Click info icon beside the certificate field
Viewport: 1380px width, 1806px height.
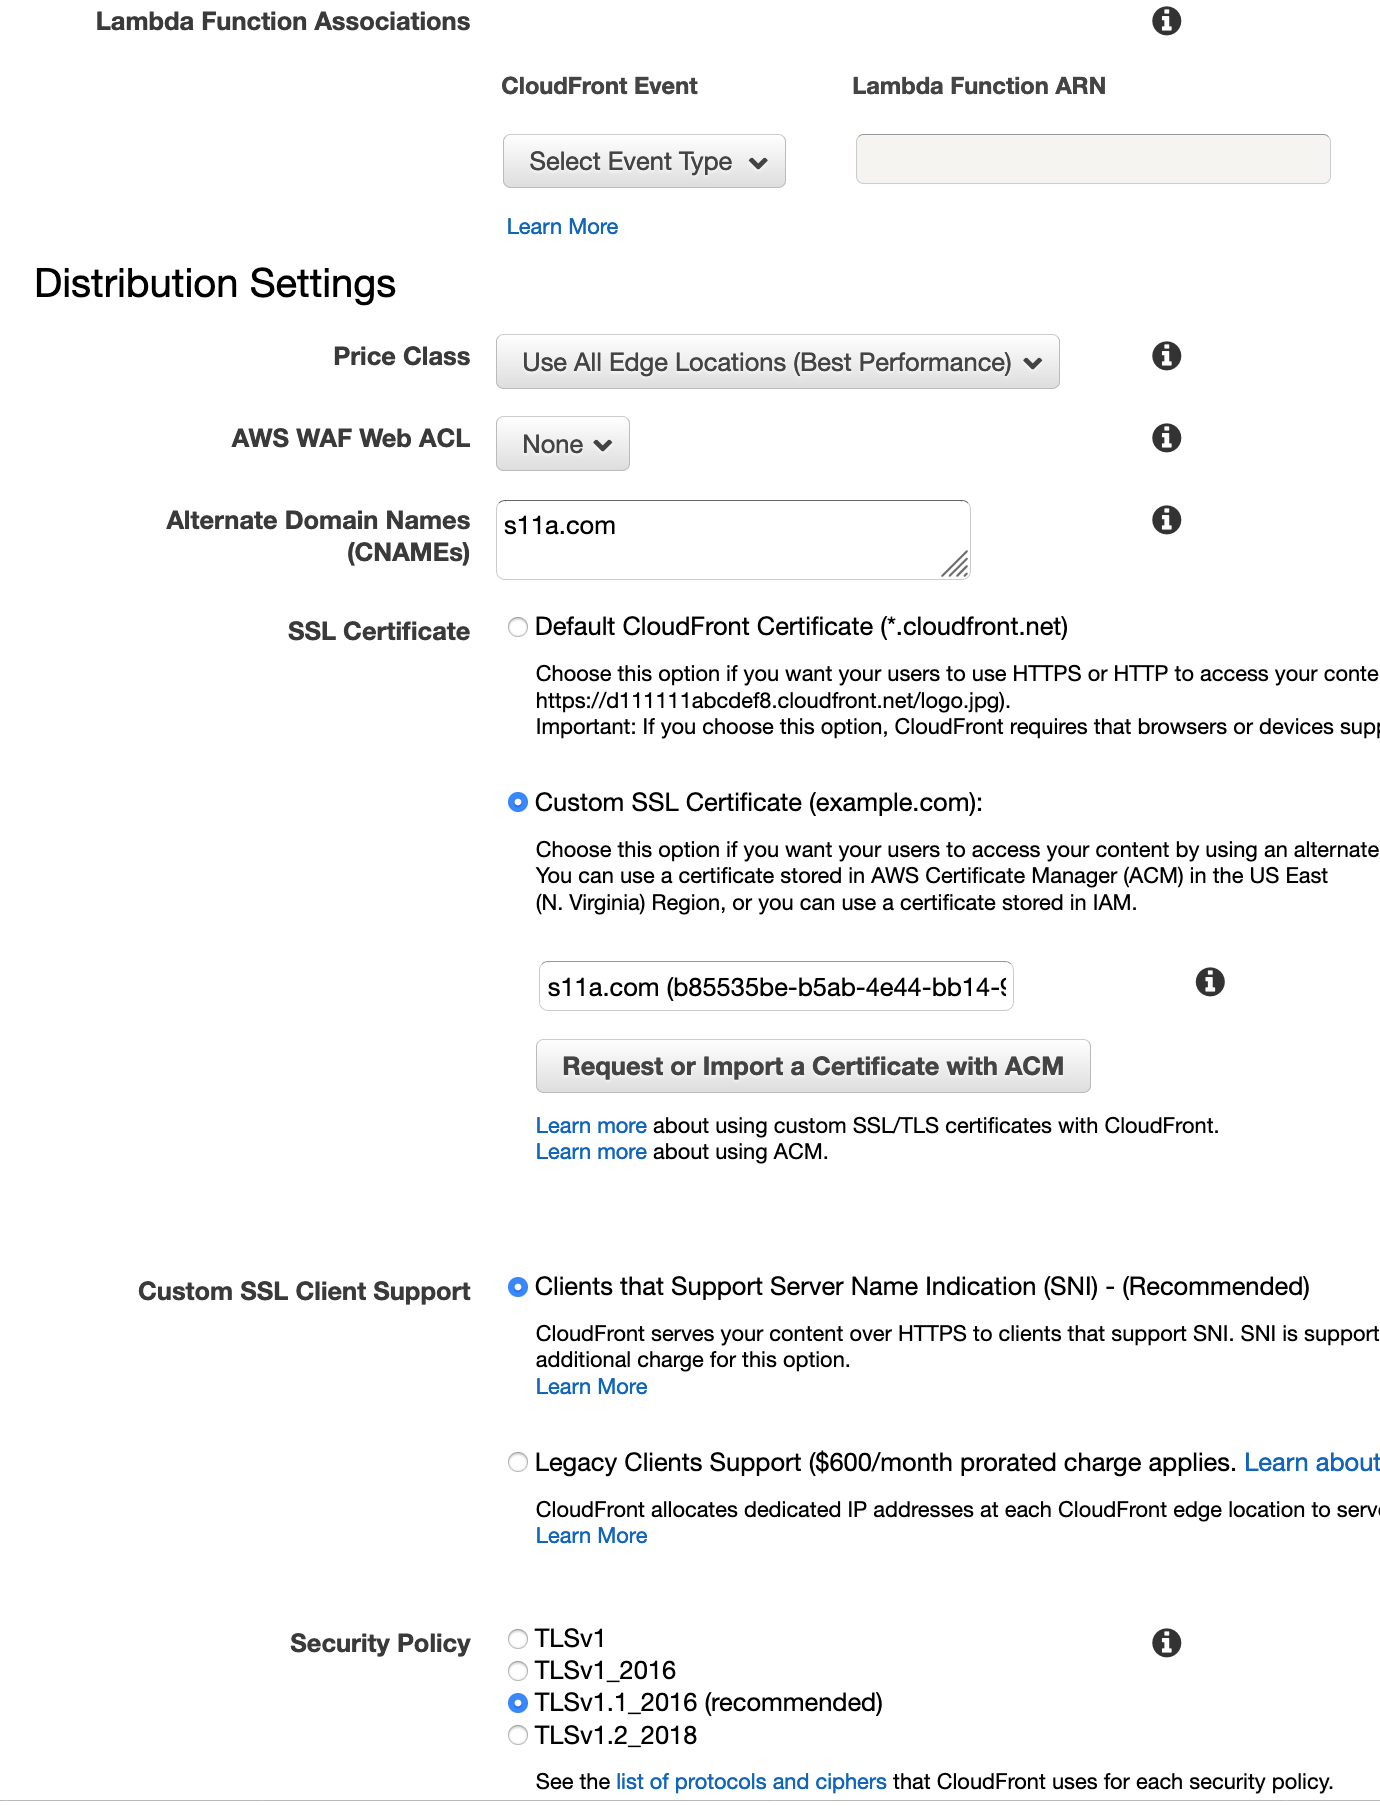(1210, 982)
